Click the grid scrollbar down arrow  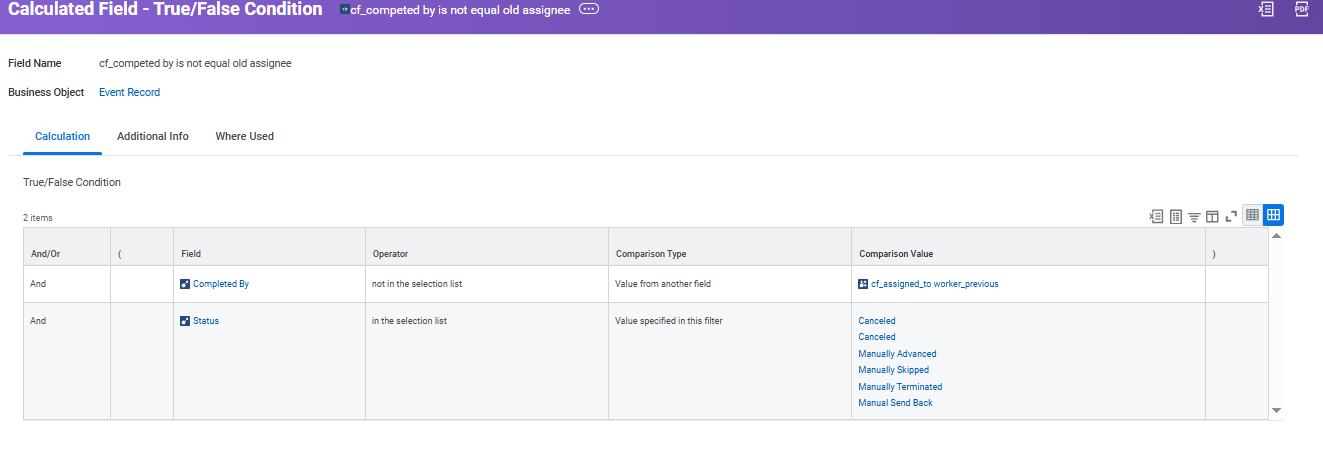tap(1276, 410)
